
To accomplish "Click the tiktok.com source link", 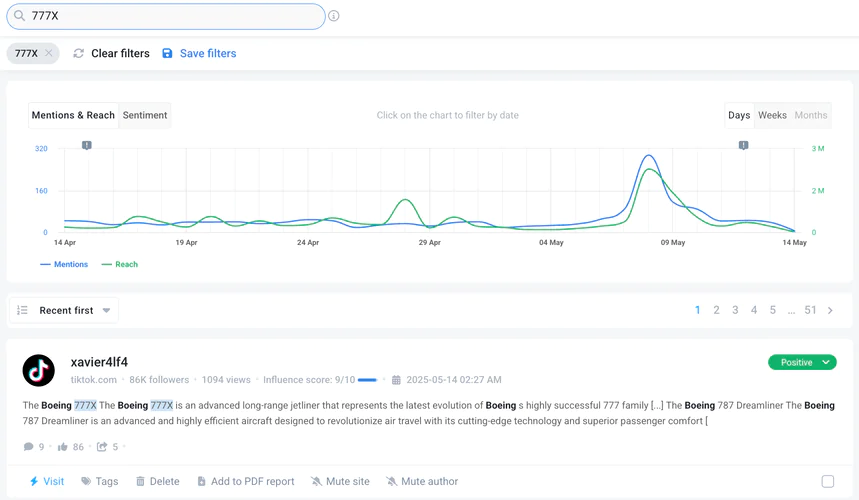I will point(94,380).
